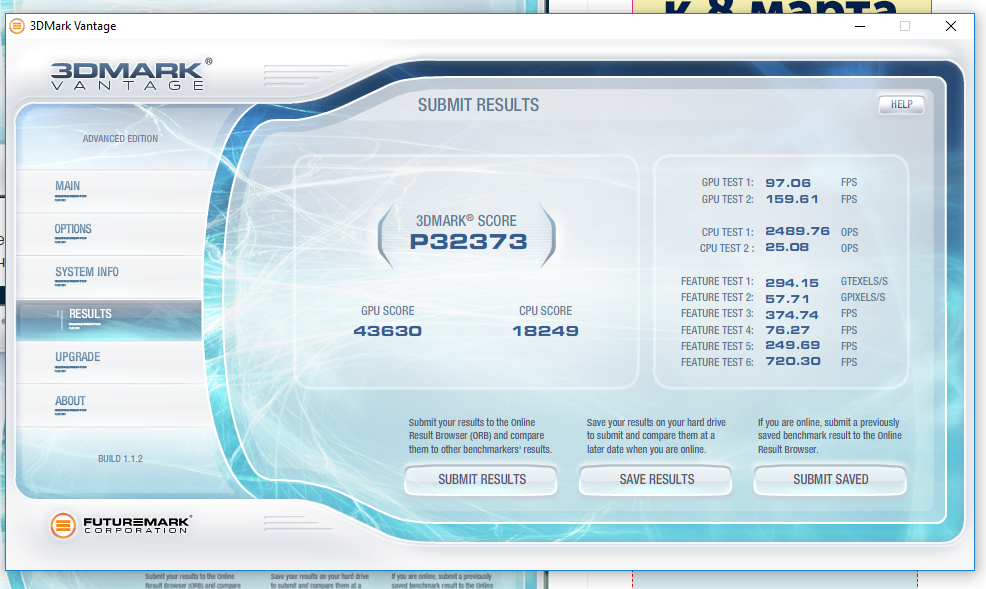Click the SUBMIT SAVED button
Image resolution: width=986 pixels, height=589 pixels.
[831, 480]
